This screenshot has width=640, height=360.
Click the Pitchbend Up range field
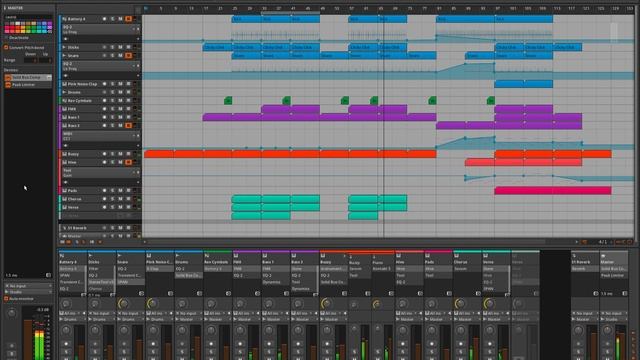point(45,60)
